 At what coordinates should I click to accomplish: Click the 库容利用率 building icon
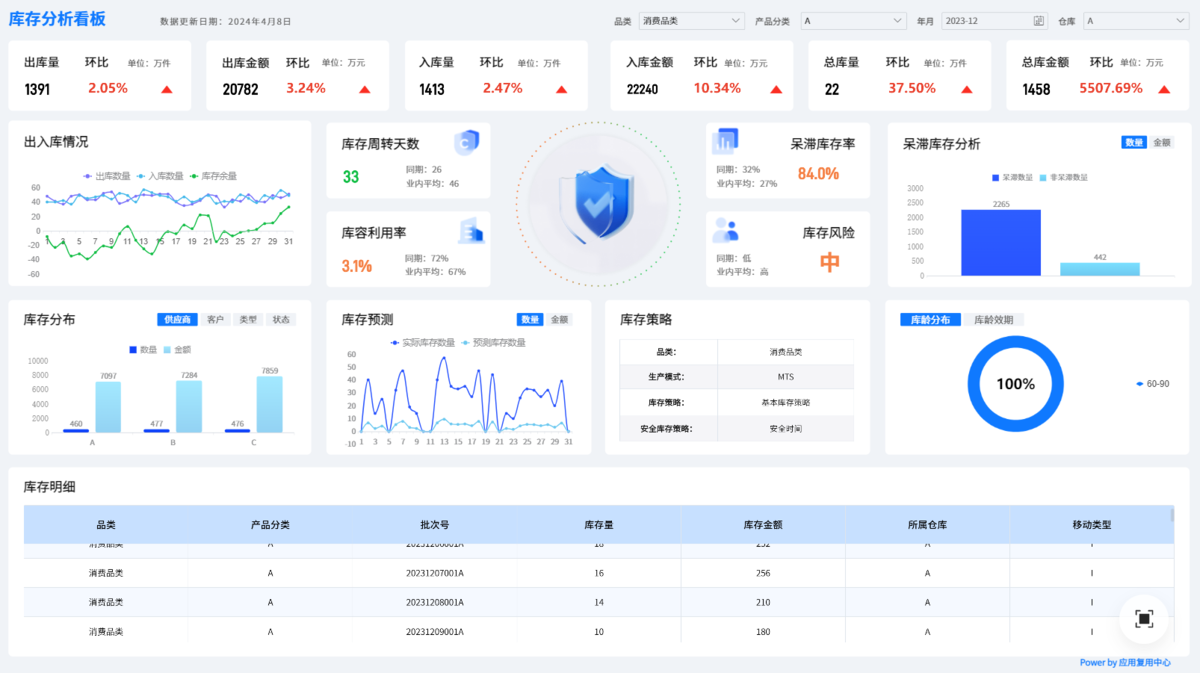tap(471, 231)
